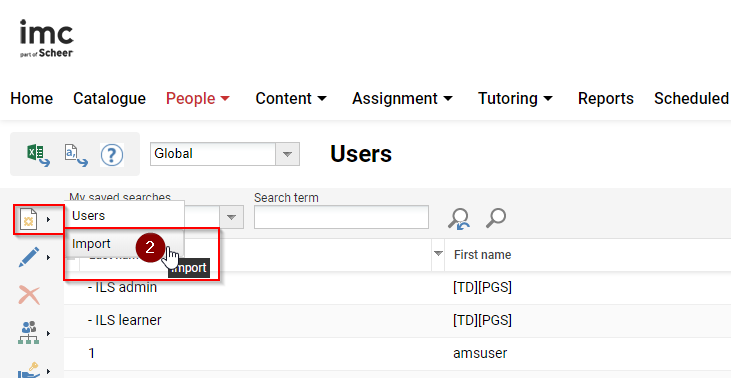Select Import in the flyout menu

pyautogui.click(x=124, y=244)
